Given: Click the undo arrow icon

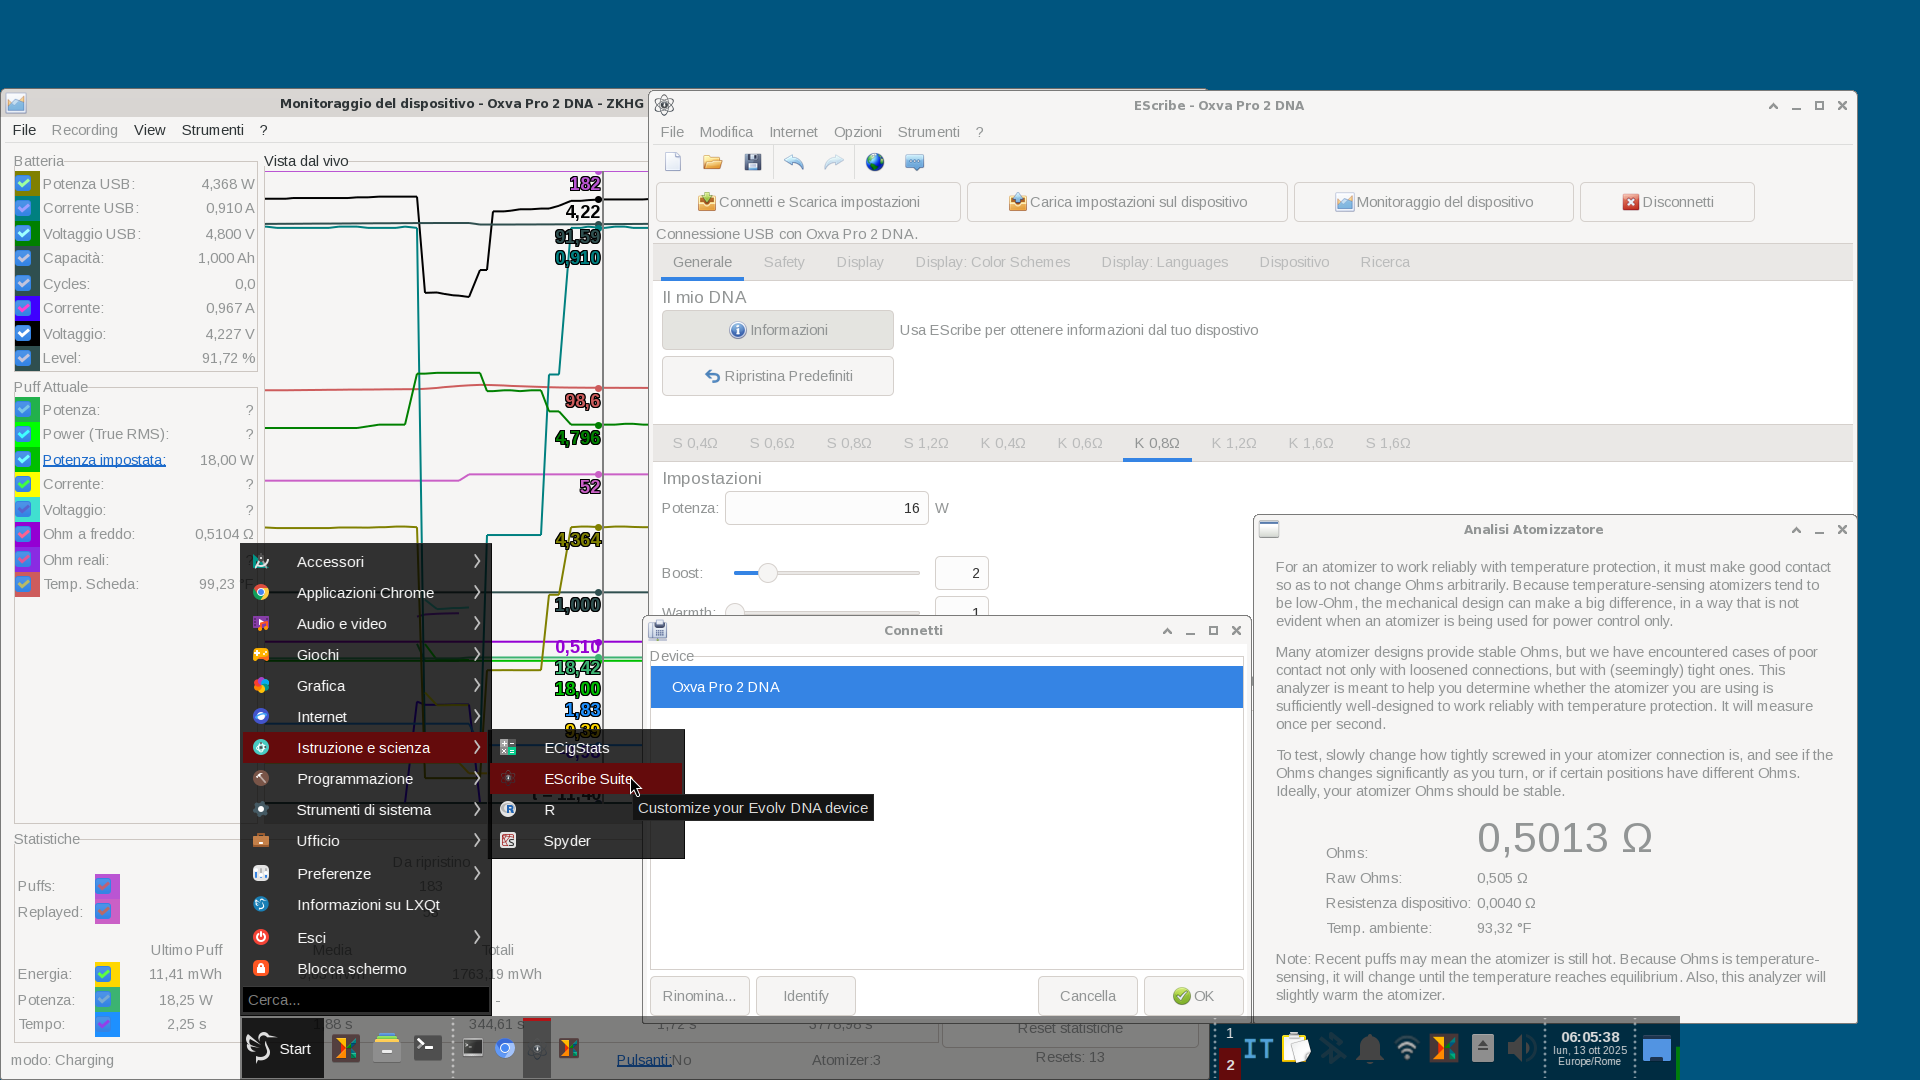Looking at the screenshot, I should click(794, 162).
